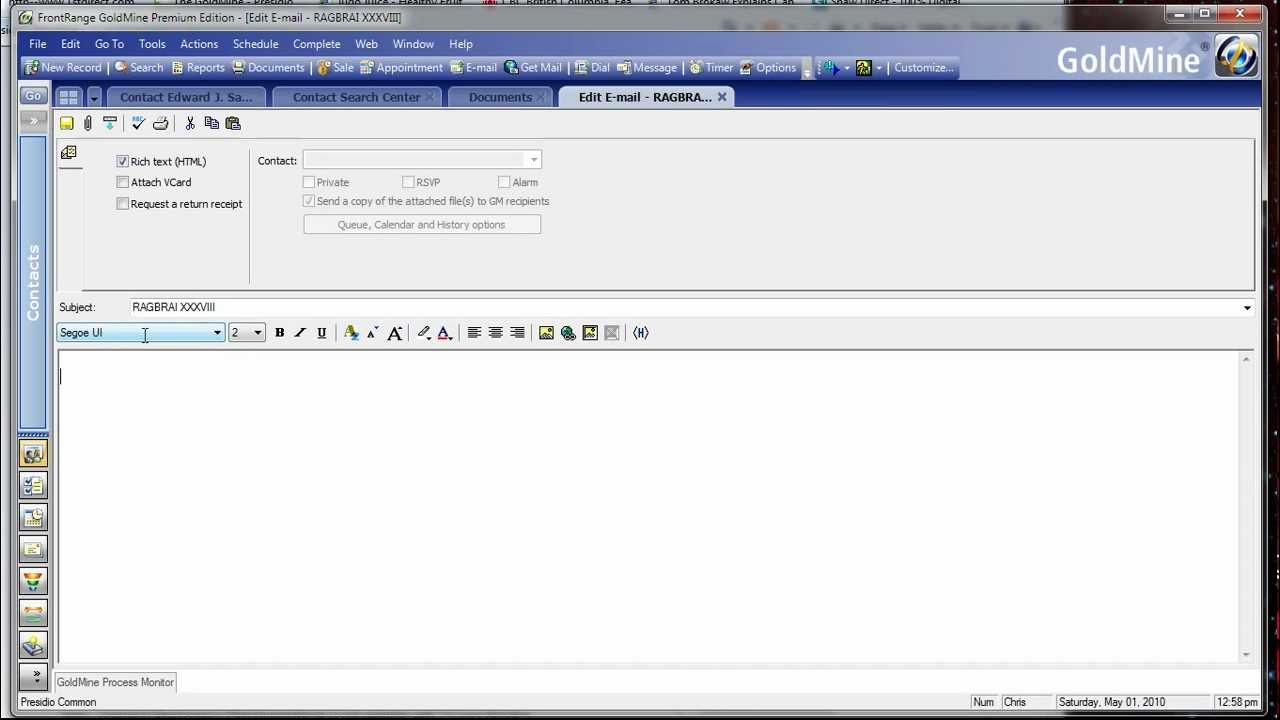Open the Schedule menu

pyautogui.click(x=255, y=44)
